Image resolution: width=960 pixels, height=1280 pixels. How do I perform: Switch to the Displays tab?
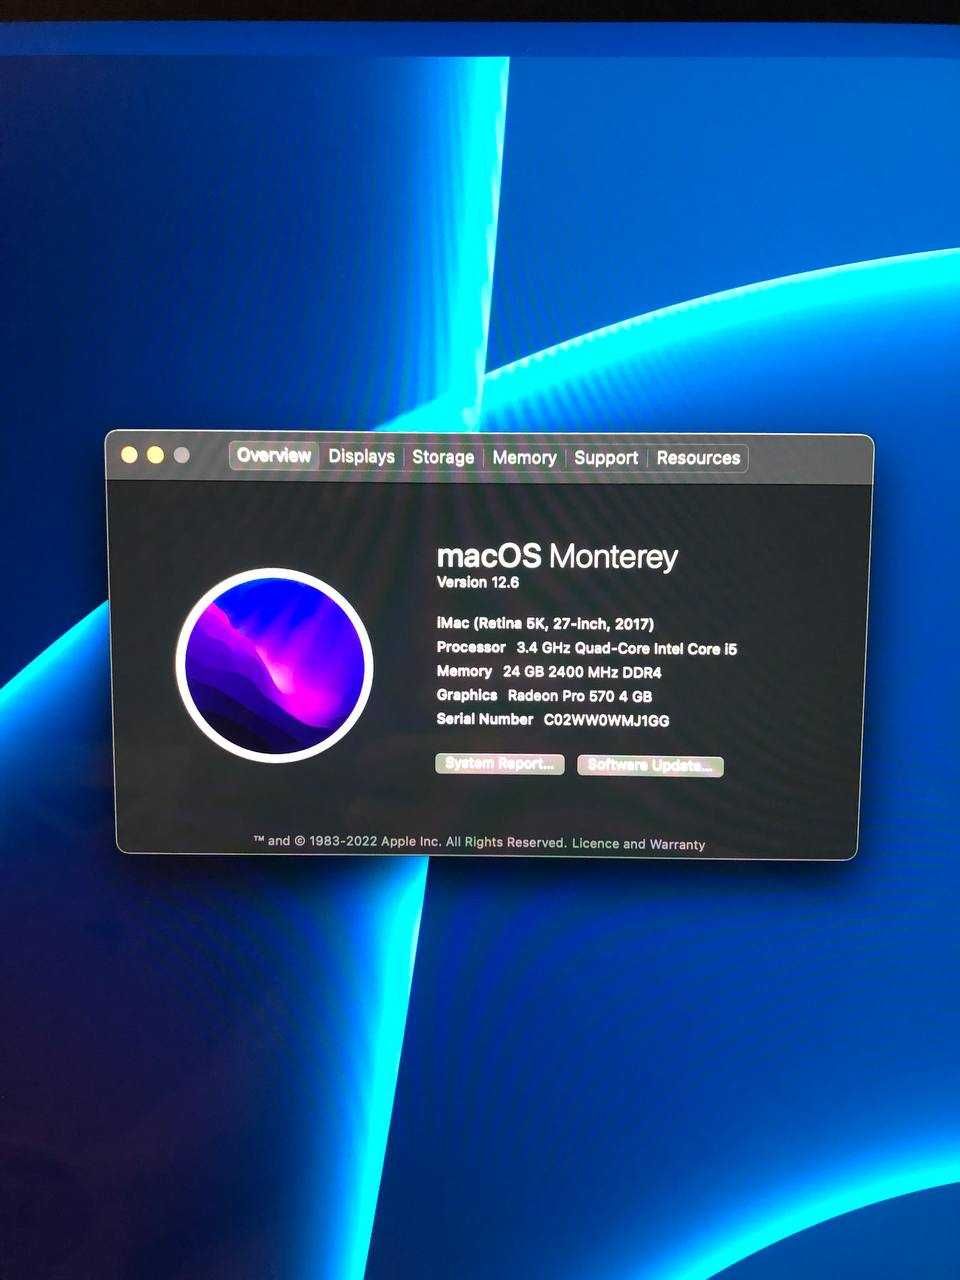pyautogui.click(x=361, y=456)
